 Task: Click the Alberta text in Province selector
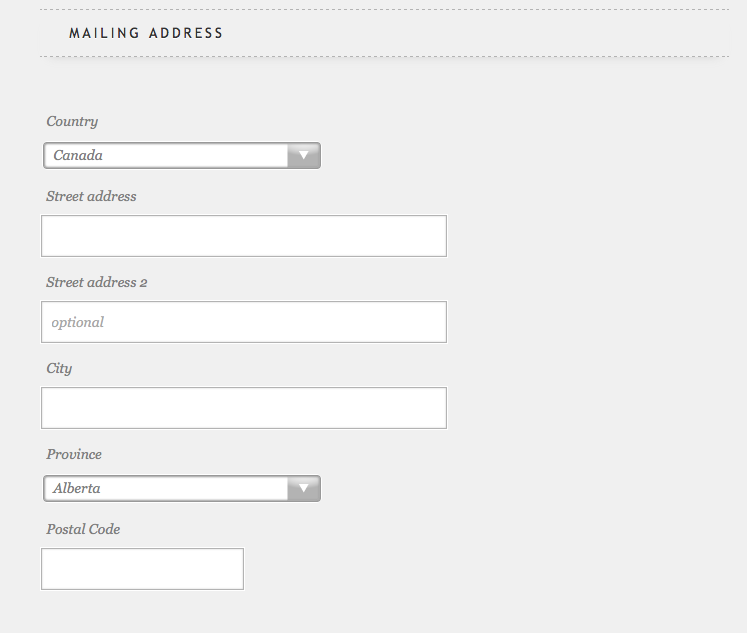point(77,488)
